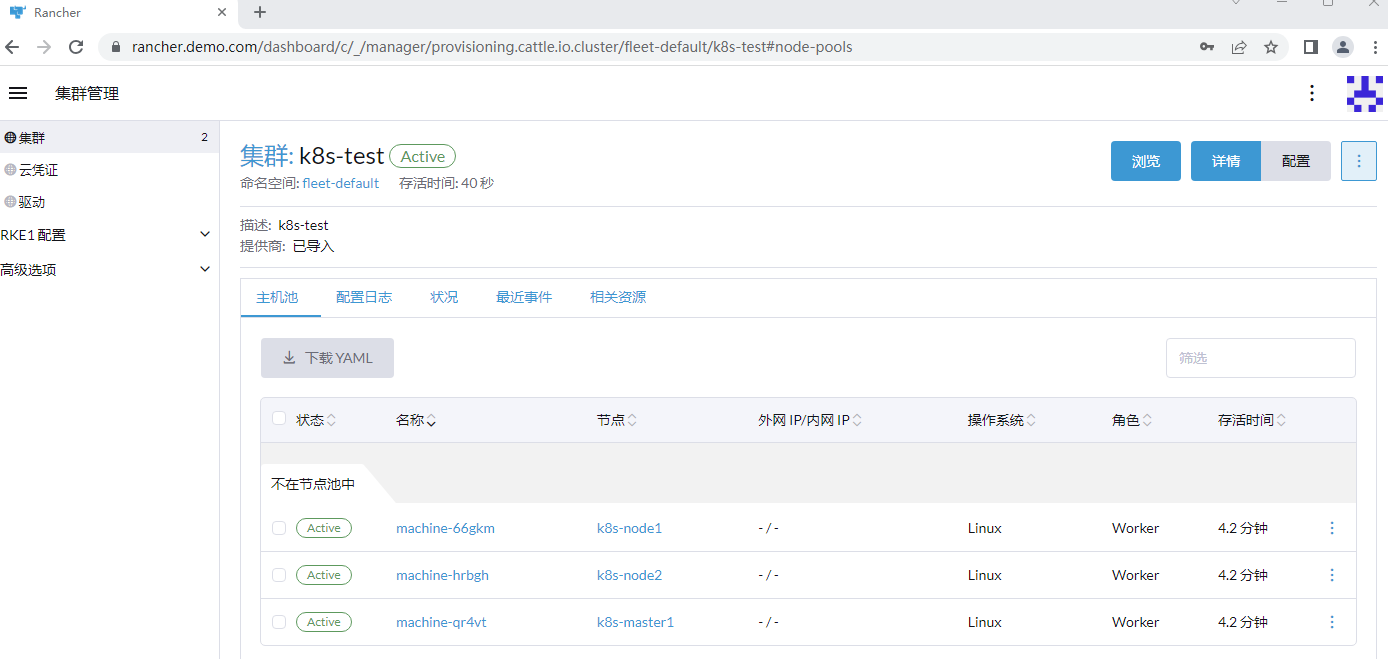Click the 配置 button

[x=1296, y=161]
